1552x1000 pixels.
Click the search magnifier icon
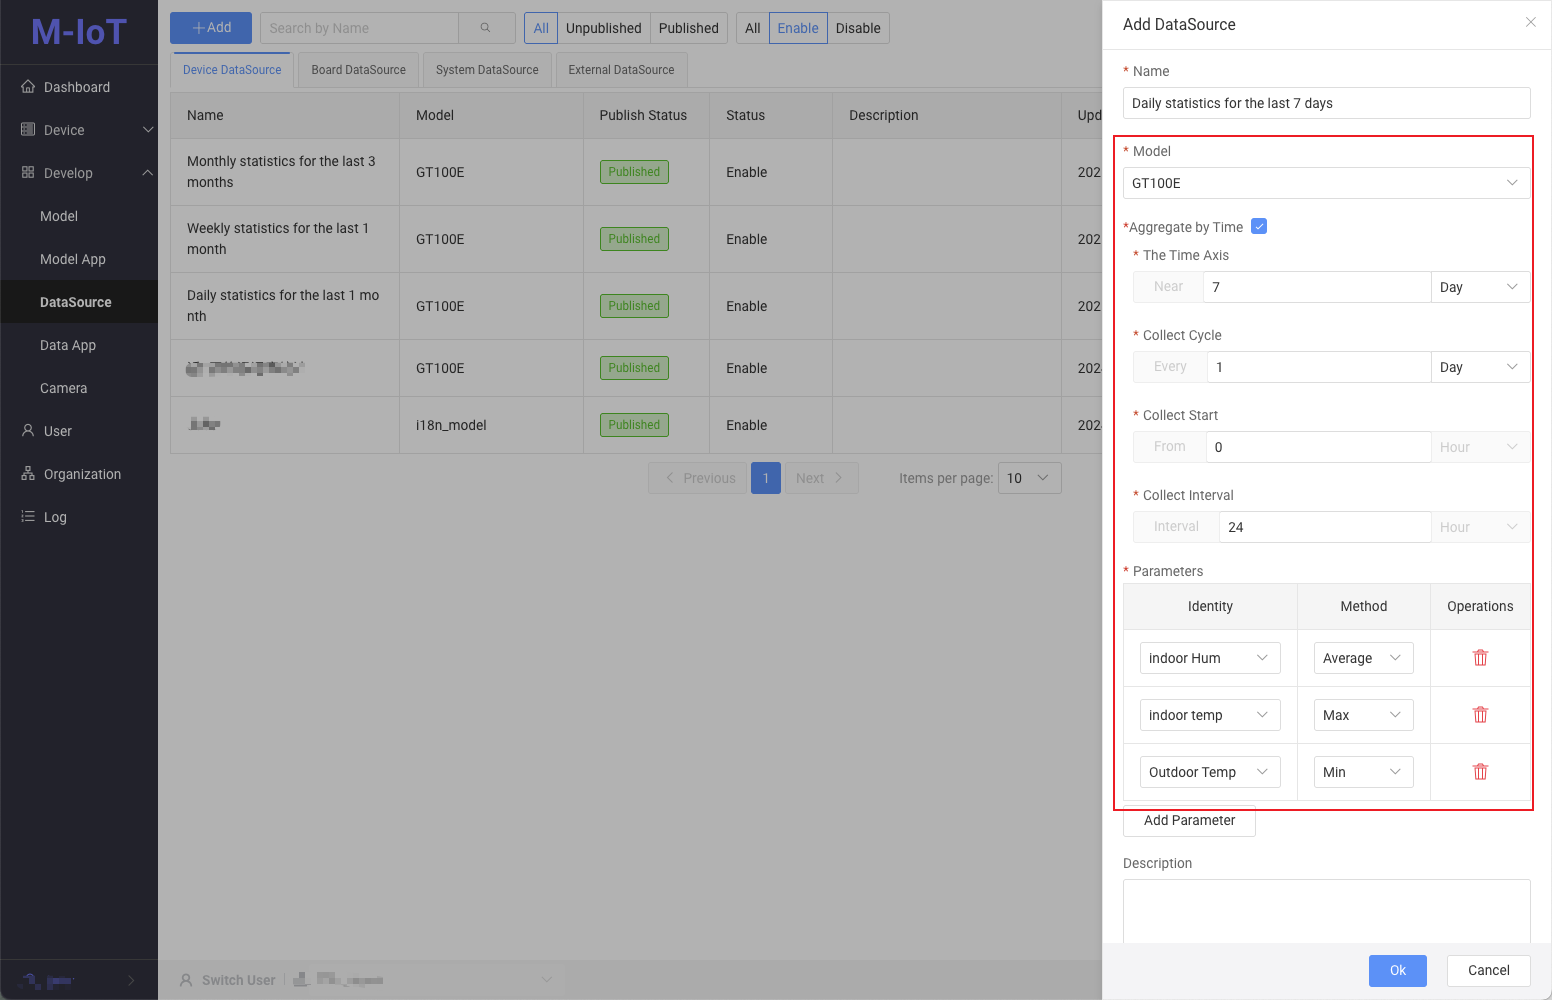[x=486, y=28]
